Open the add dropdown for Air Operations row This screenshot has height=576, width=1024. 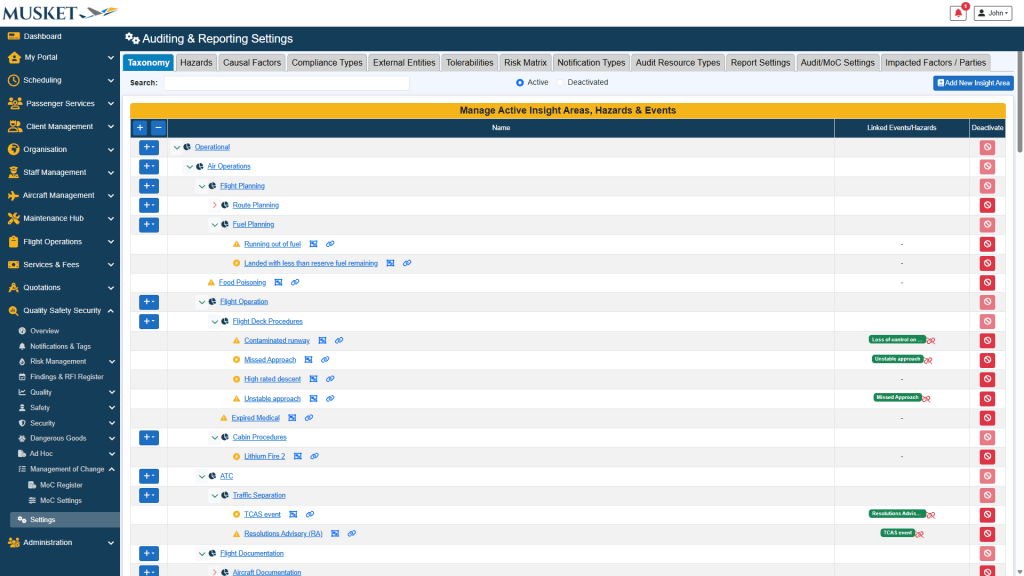[148, 167]
